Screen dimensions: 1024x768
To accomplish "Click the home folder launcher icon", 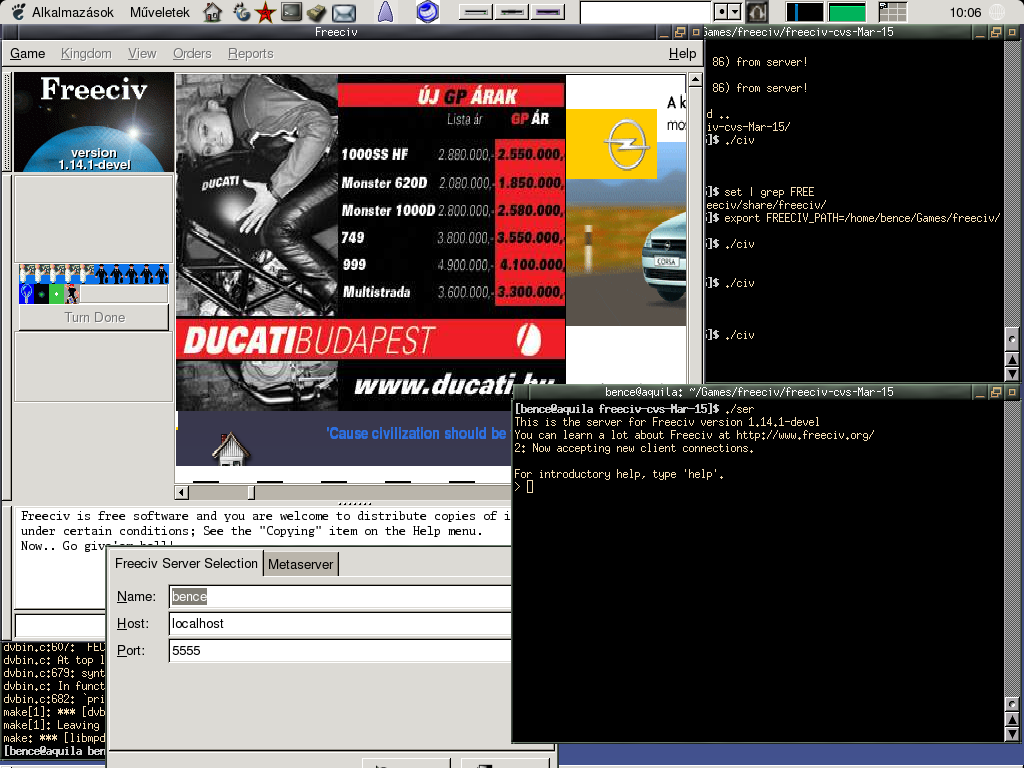I will point(212,12).
